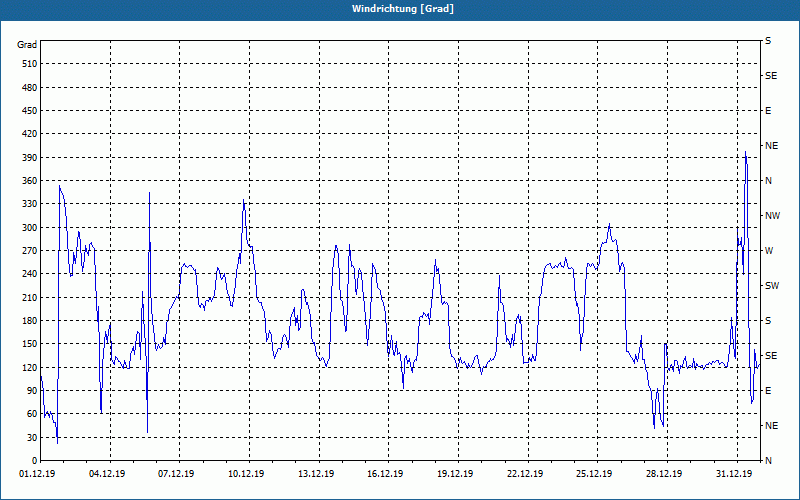Pick the SE compass label level with 480
800x500 pixels.
click(771, 76)
